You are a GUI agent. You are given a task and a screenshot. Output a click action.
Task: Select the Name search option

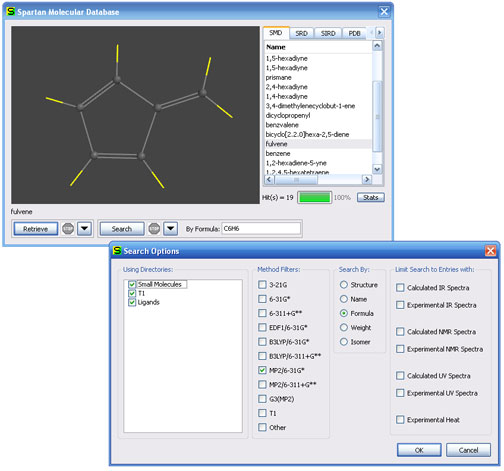click(x=344, y=299)
